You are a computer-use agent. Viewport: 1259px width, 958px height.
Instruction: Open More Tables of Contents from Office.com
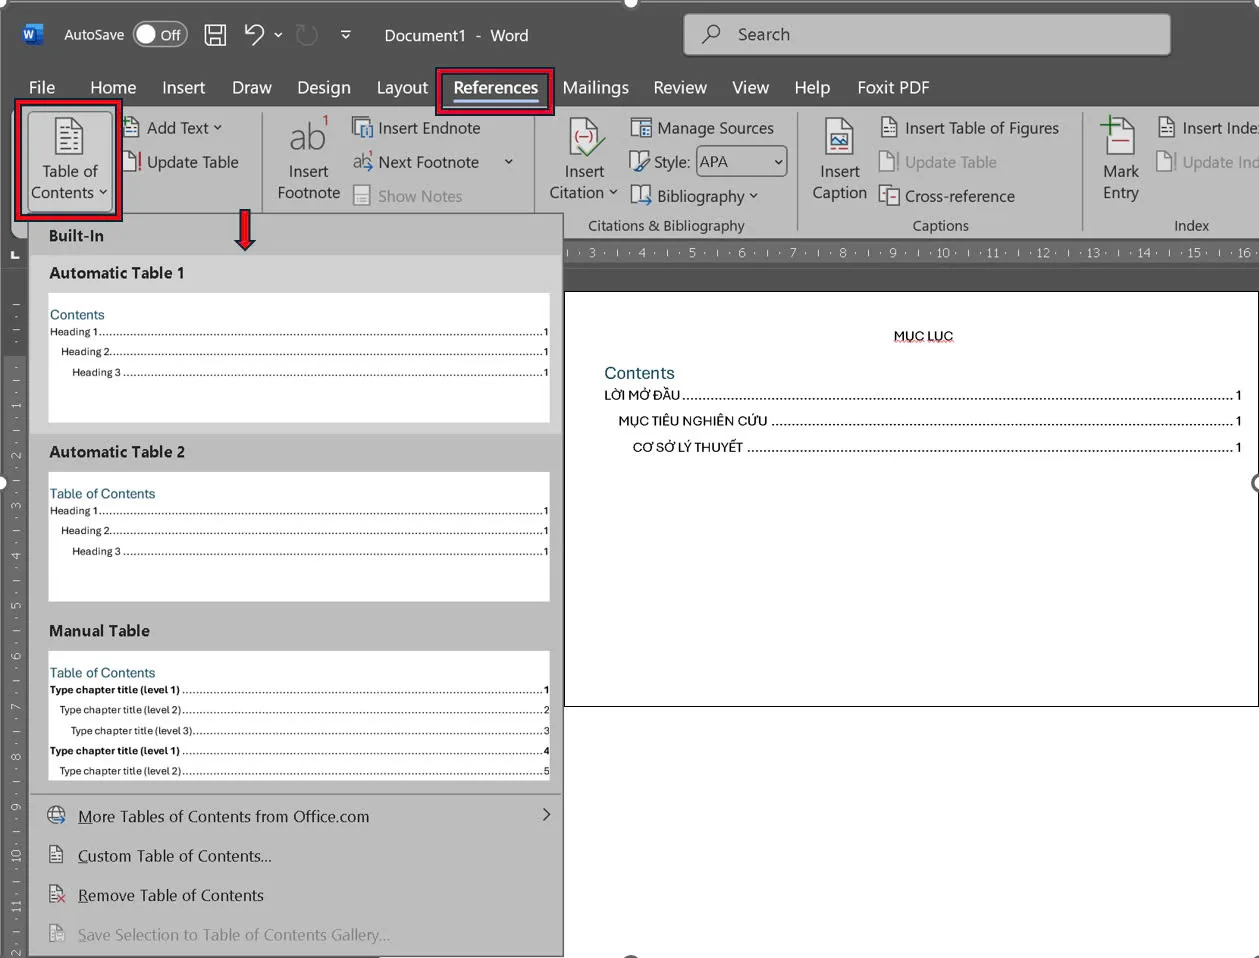tap(298, 816)
